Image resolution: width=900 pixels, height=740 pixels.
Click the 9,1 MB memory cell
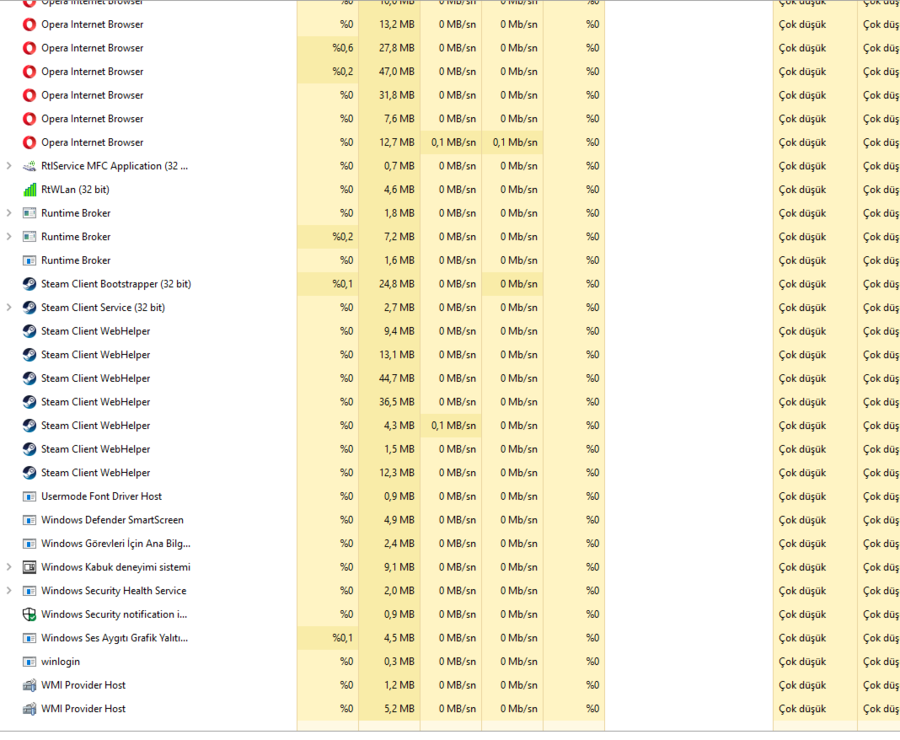[x=389, y=567]
